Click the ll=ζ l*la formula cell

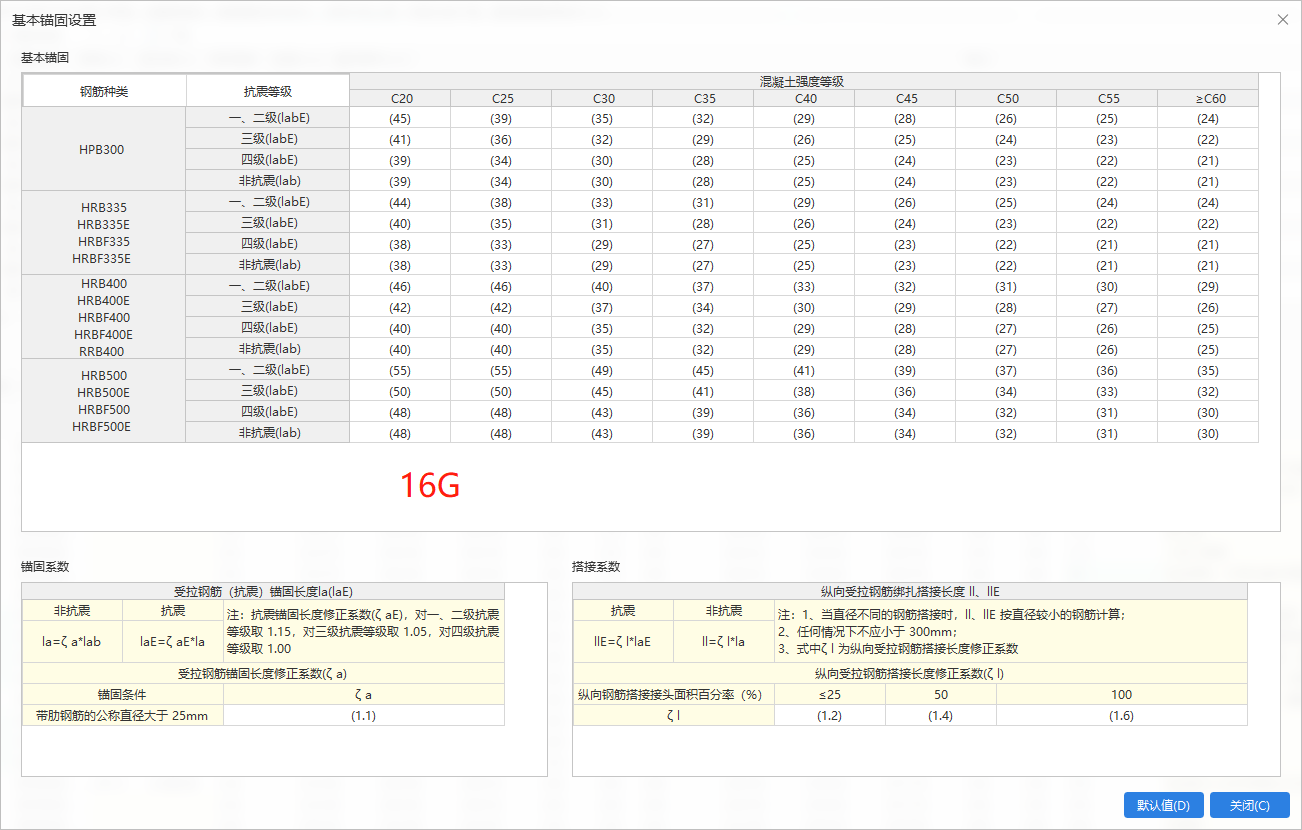(723, 642)
